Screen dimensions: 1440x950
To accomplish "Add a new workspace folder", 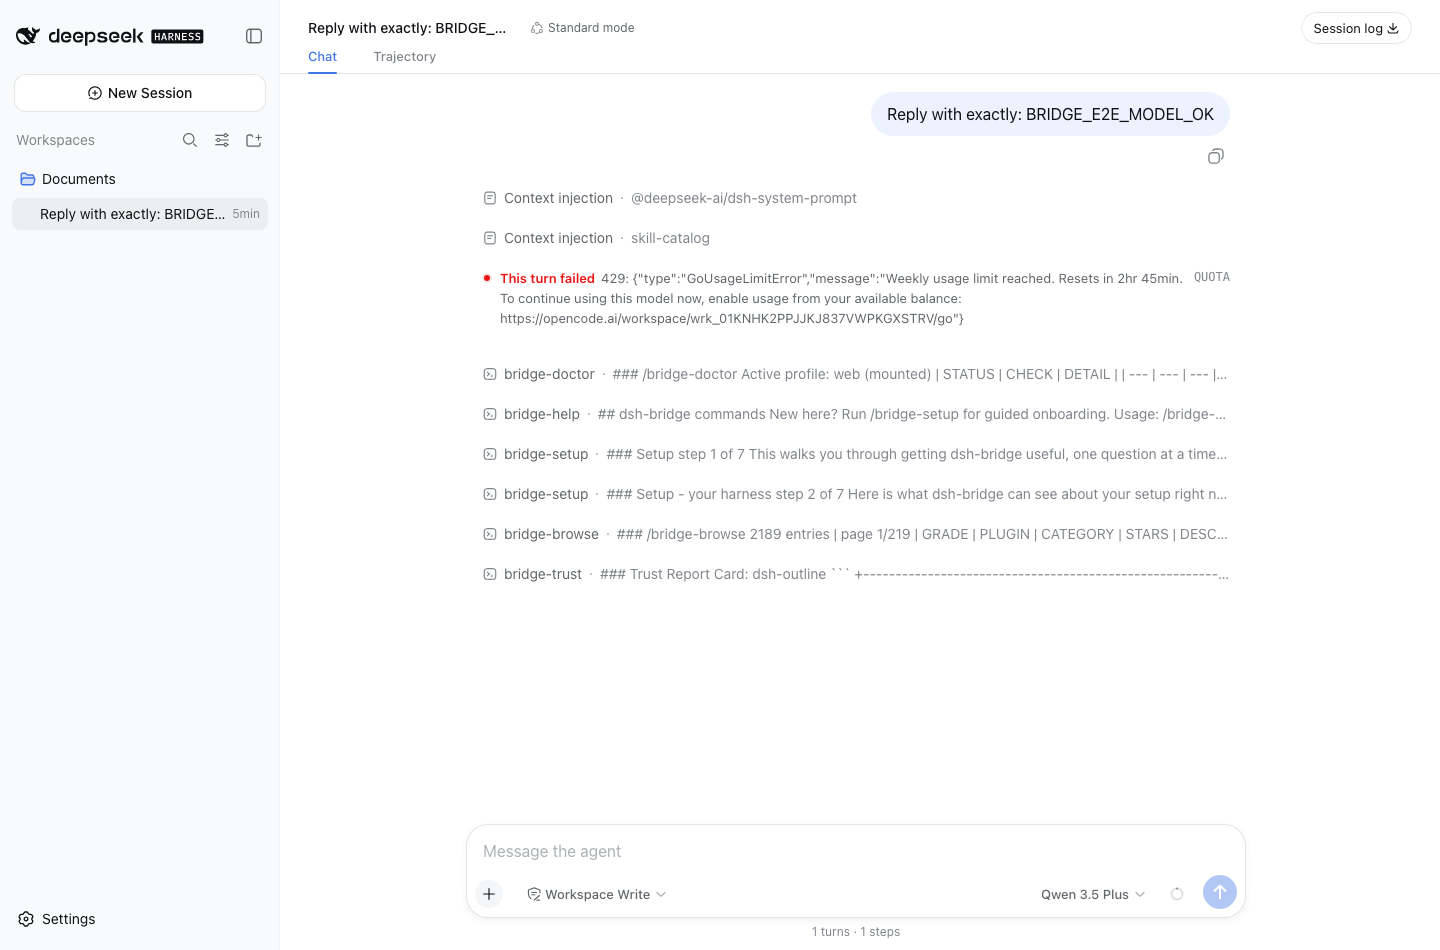I will (x=254, y=140).
